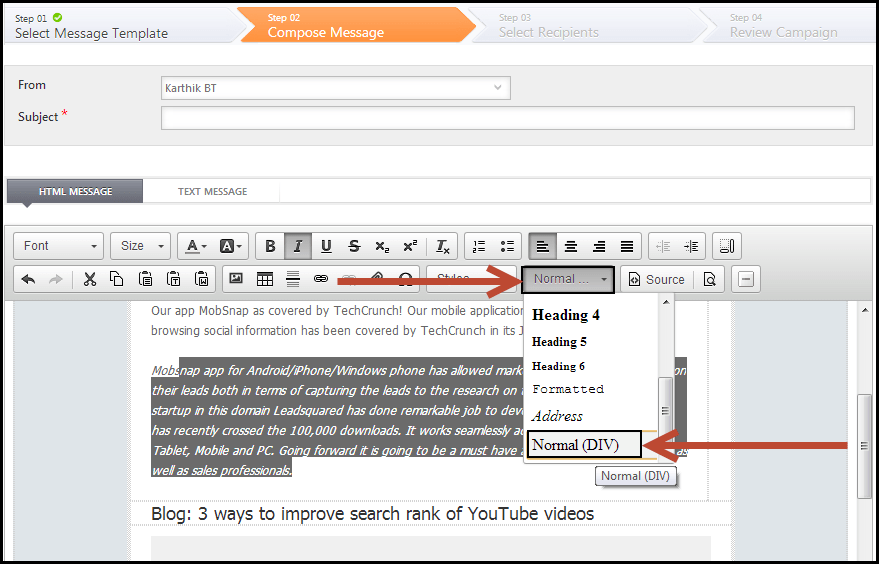Choose Normal (DIV) format
The width and height of the screenshot is (879, 564).
(584, 445)
